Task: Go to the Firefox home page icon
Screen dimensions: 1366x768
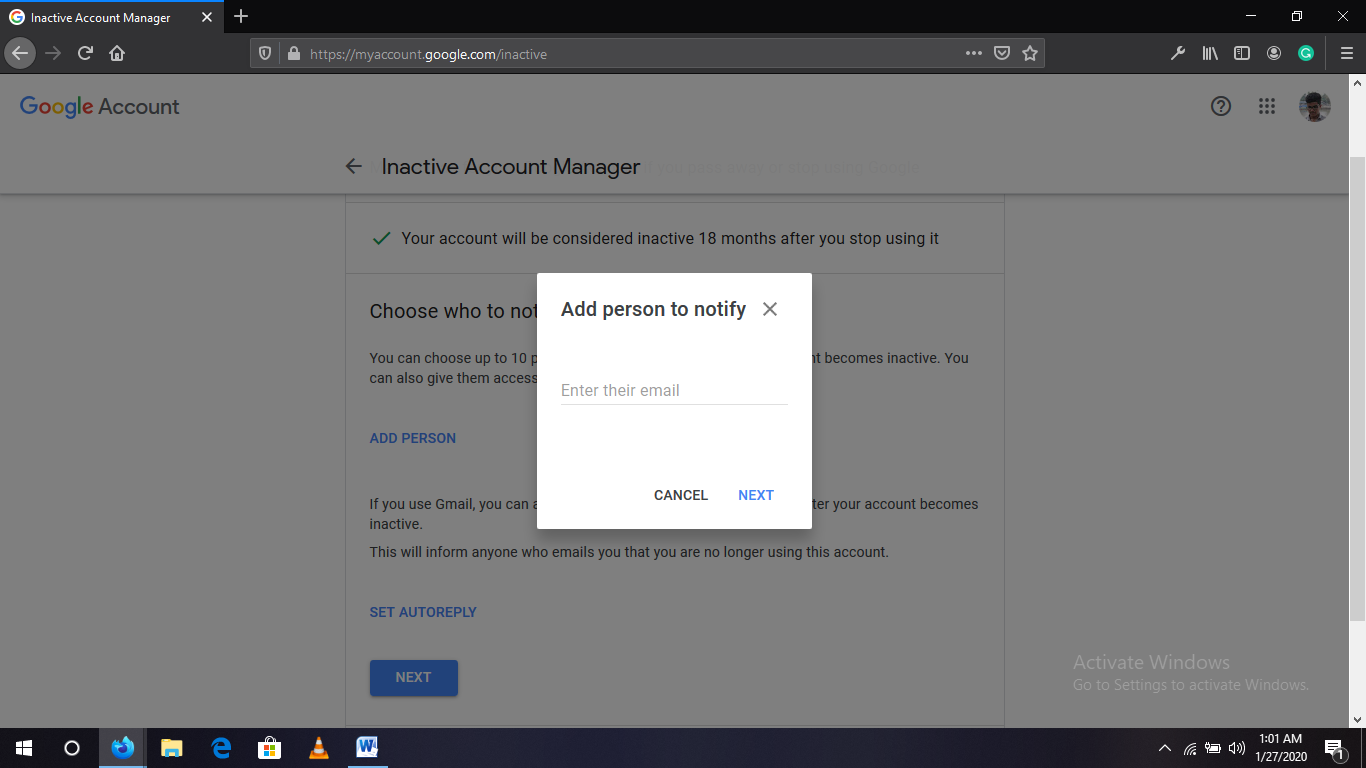Action: tap(117, 54)
